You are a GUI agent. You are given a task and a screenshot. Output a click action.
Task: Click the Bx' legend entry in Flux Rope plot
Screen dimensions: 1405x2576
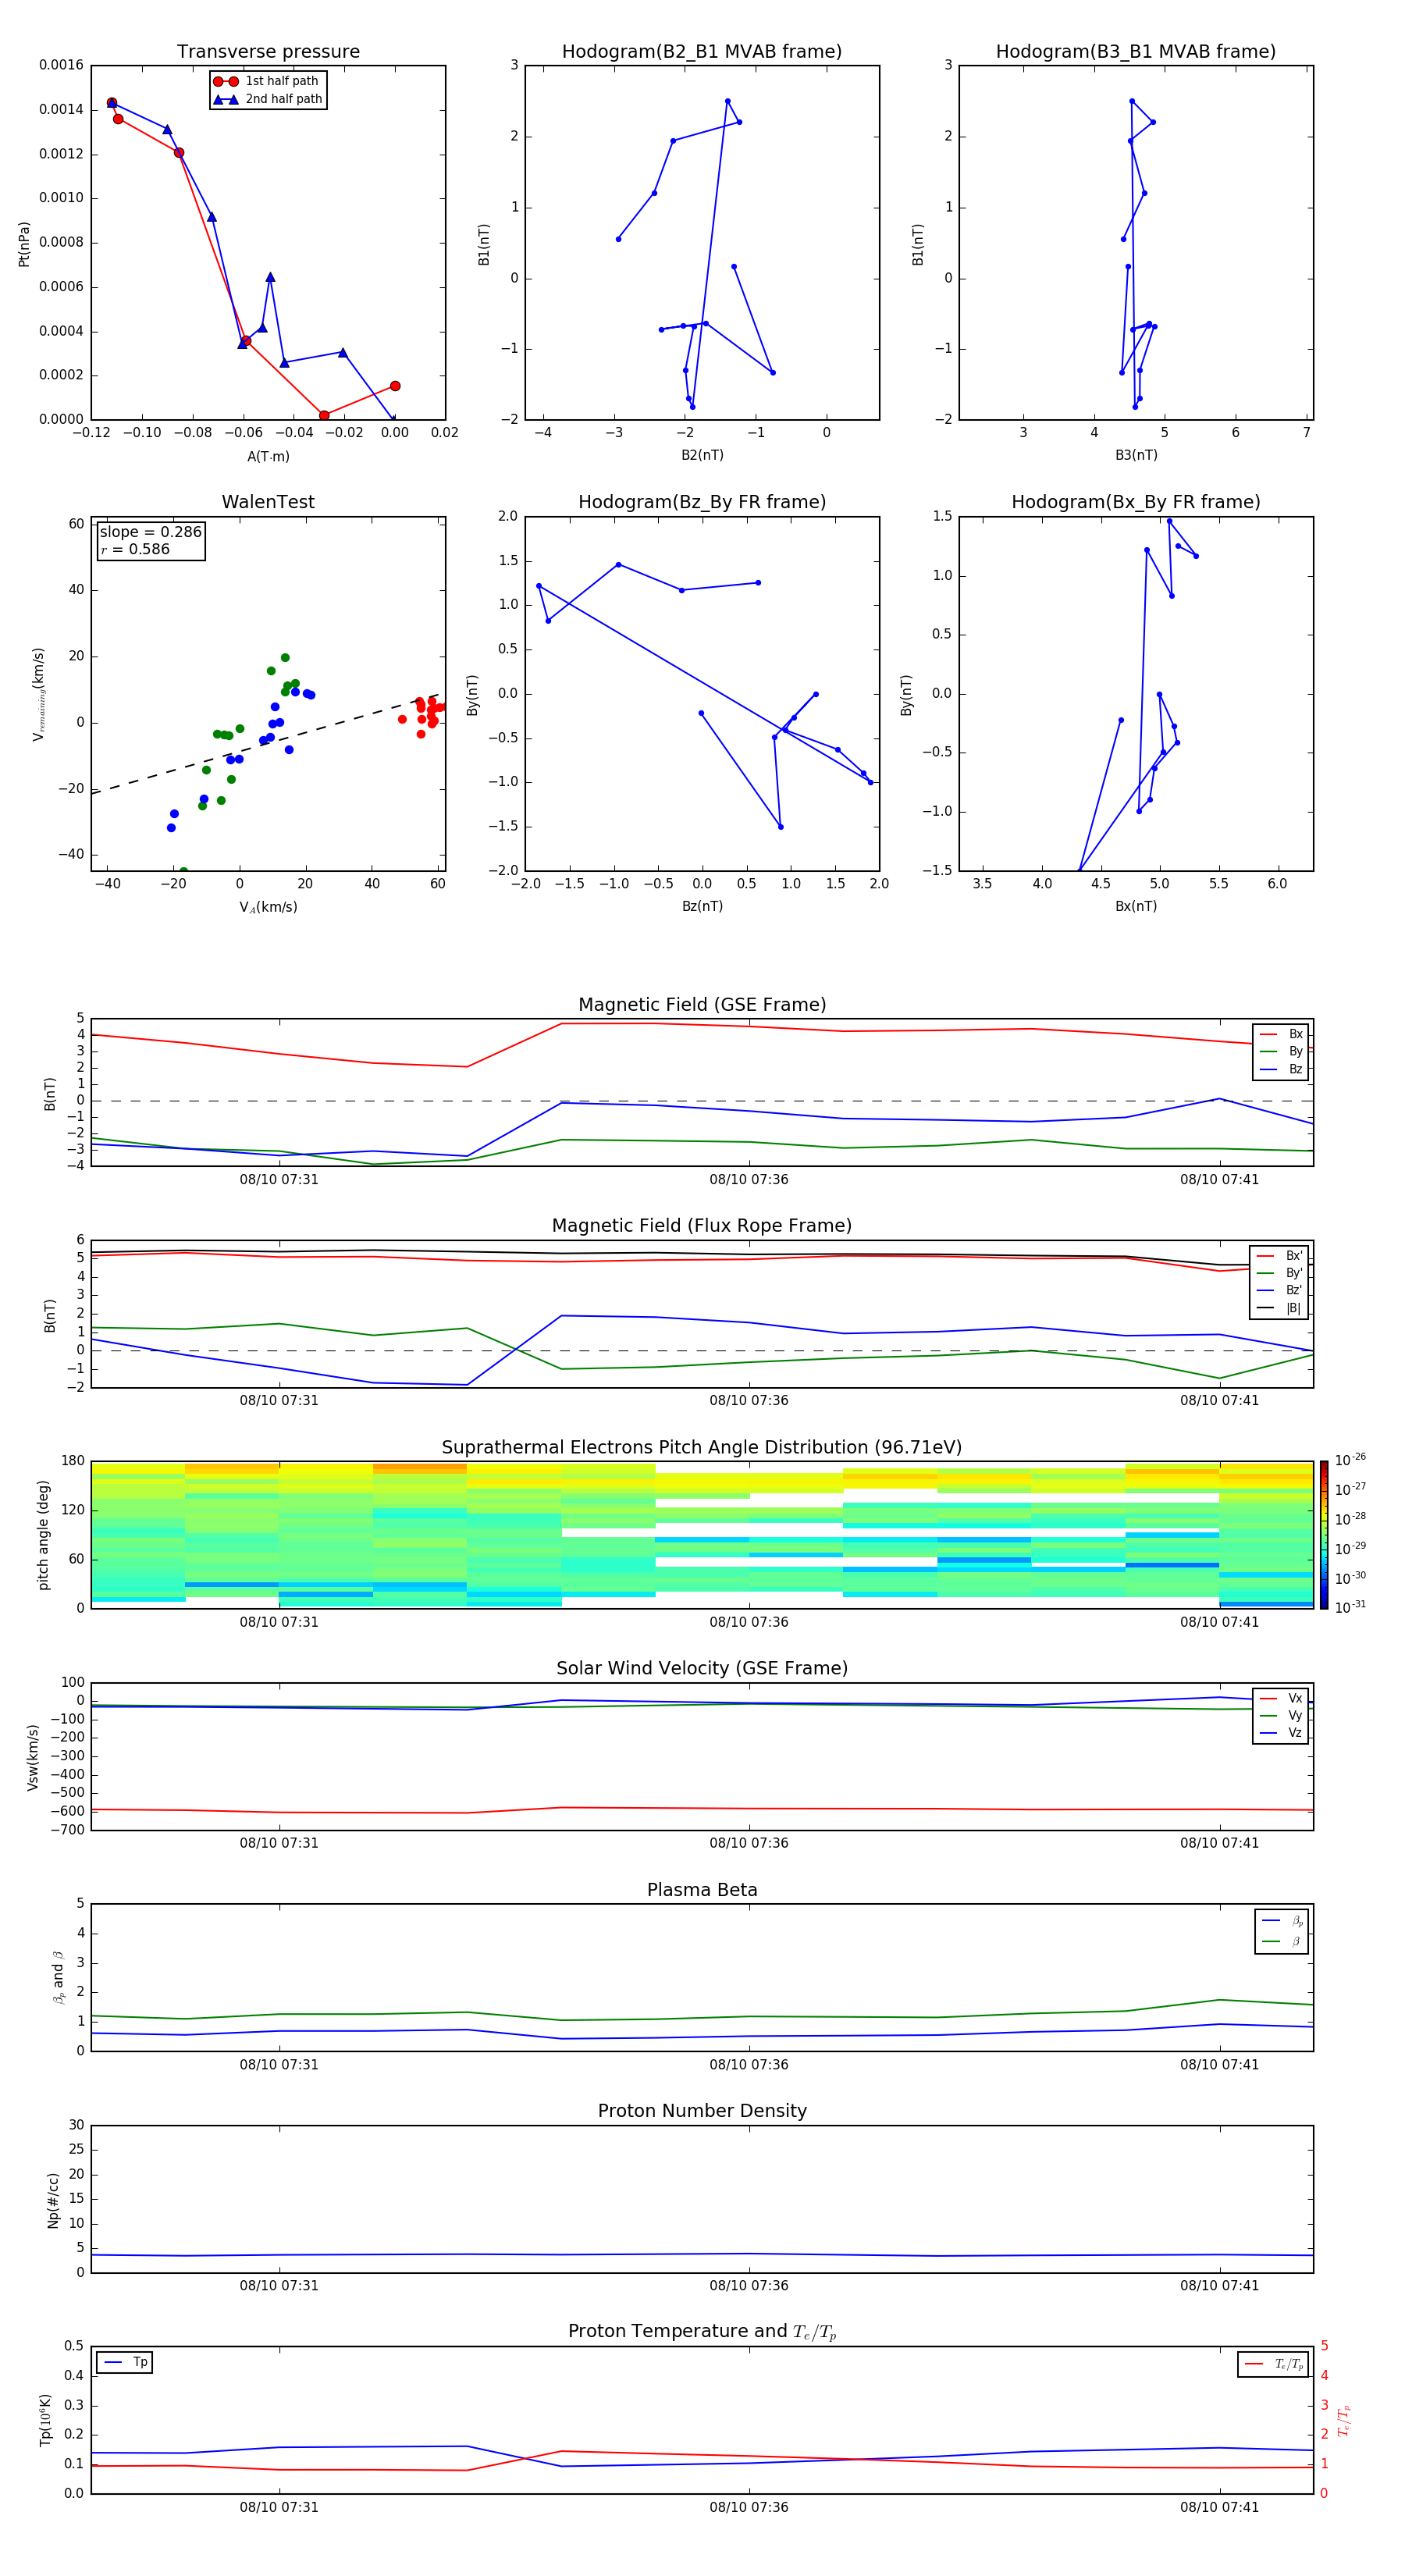[1279, 1256]
